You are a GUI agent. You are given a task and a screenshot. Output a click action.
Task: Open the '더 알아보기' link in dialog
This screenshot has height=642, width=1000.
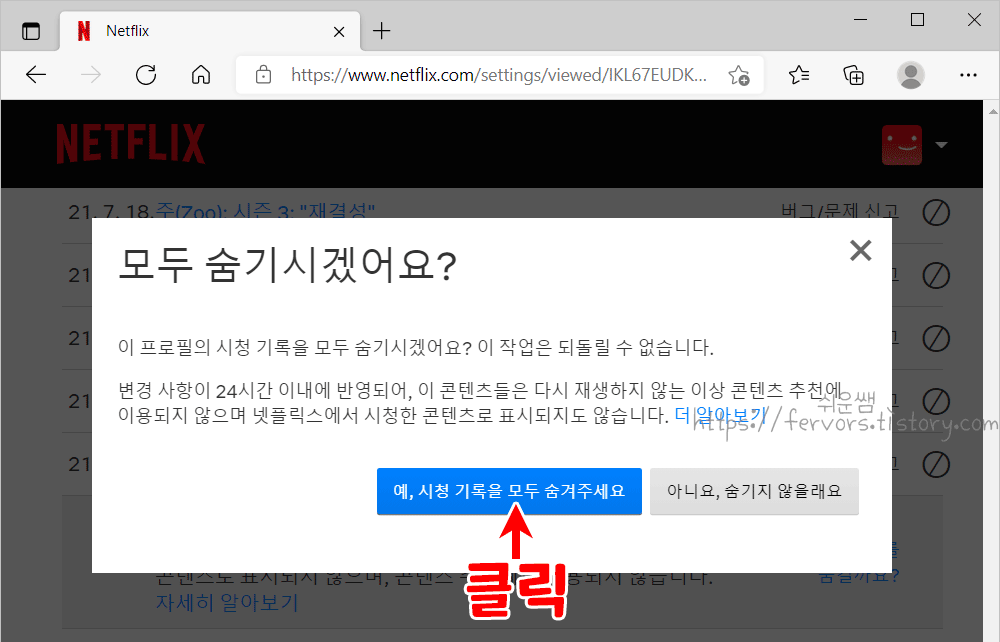[x=719, y=416]
